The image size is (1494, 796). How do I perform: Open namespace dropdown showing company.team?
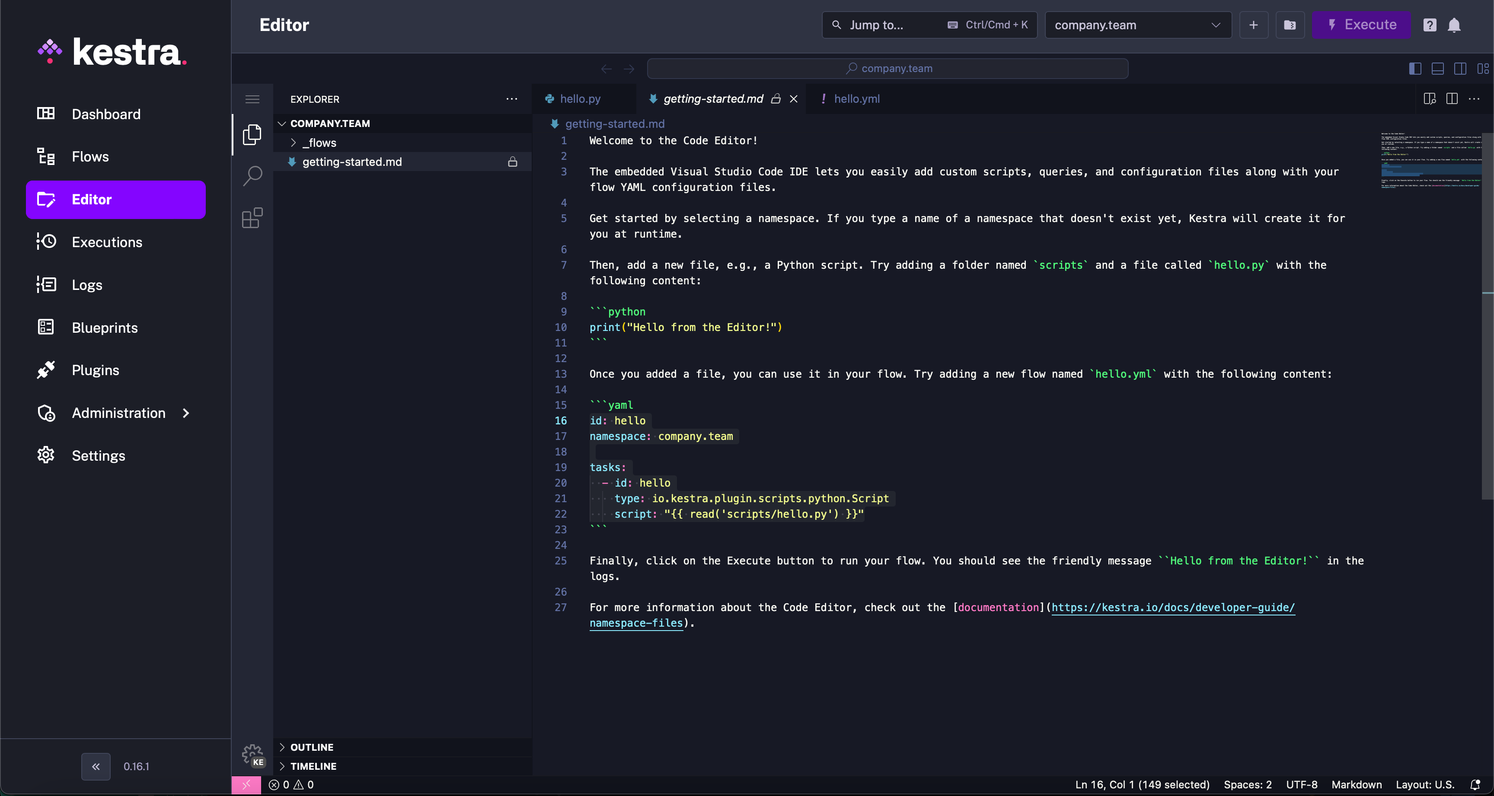(x=1138, y=25)
